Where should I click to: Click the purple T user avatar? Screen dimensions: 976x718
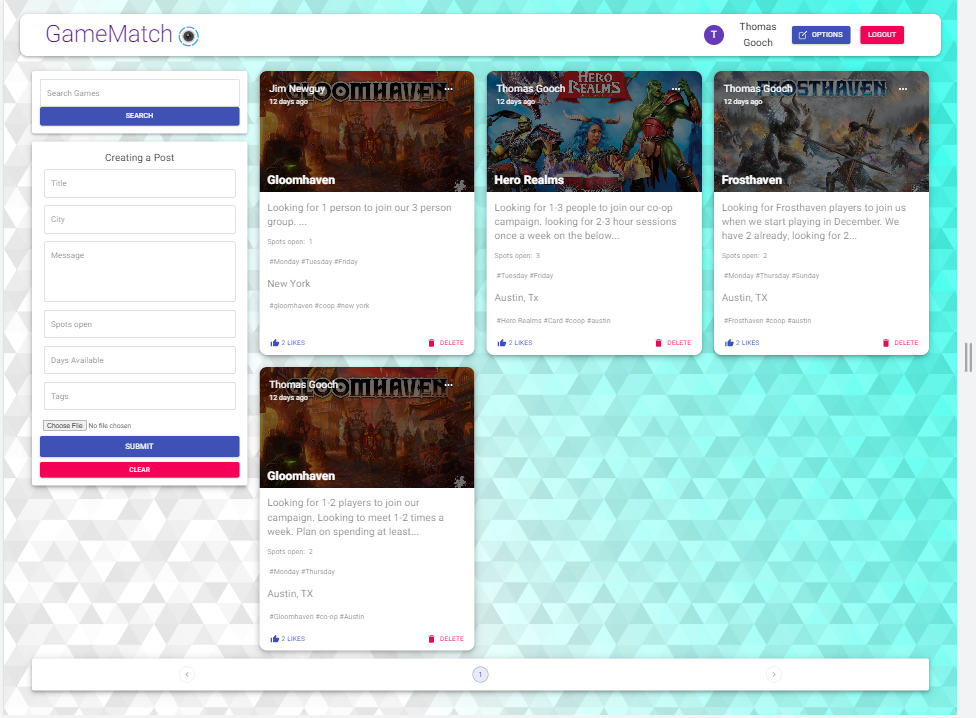(x=713, y=35)
